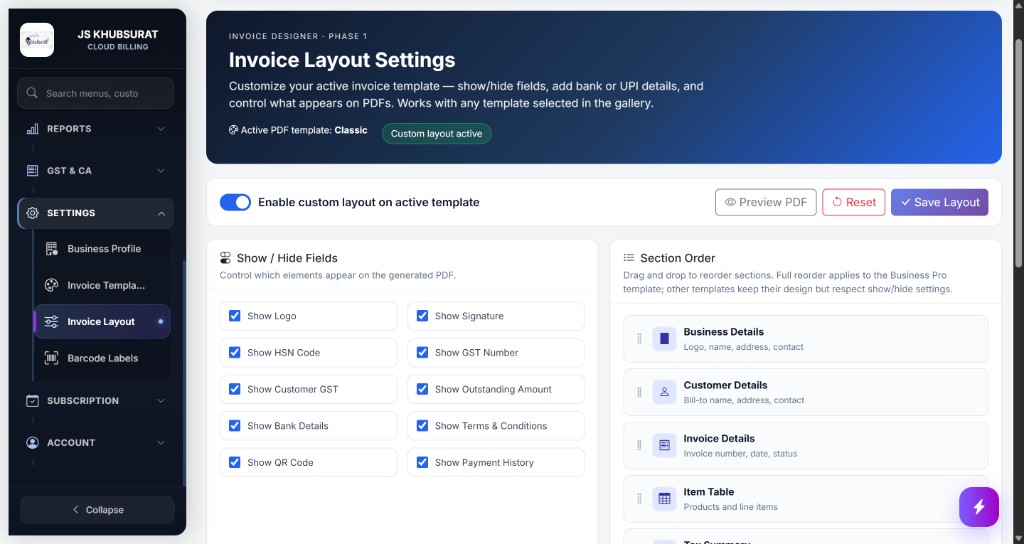Click the Show / Hide Fields toggle icon
The height and width of the screenshot is (544, 1024).
225,258
